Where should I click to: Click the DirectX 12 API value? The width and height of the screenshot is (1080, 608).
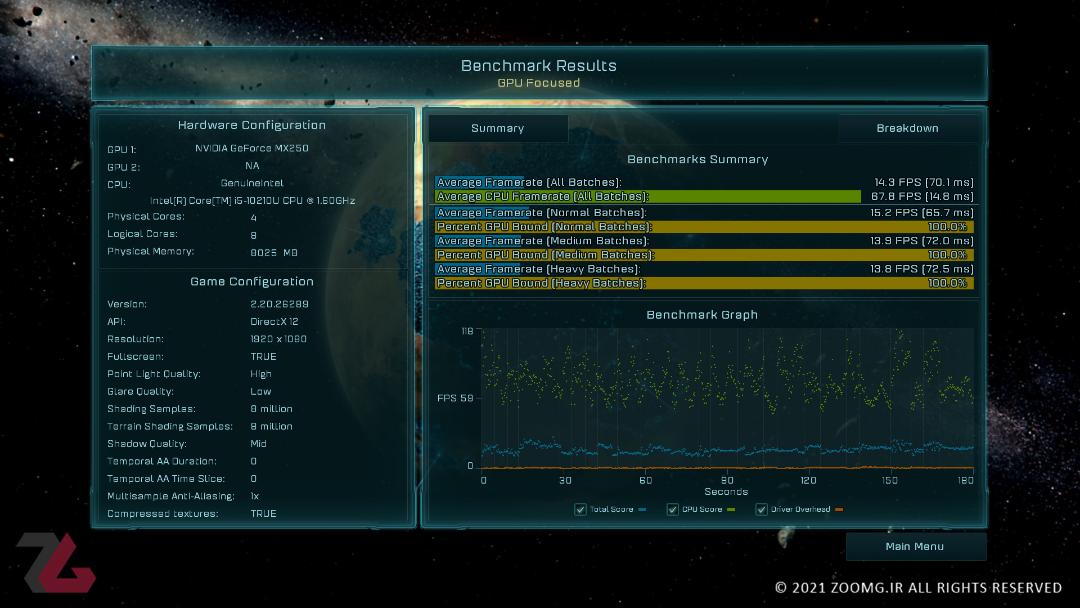(274, 322)
